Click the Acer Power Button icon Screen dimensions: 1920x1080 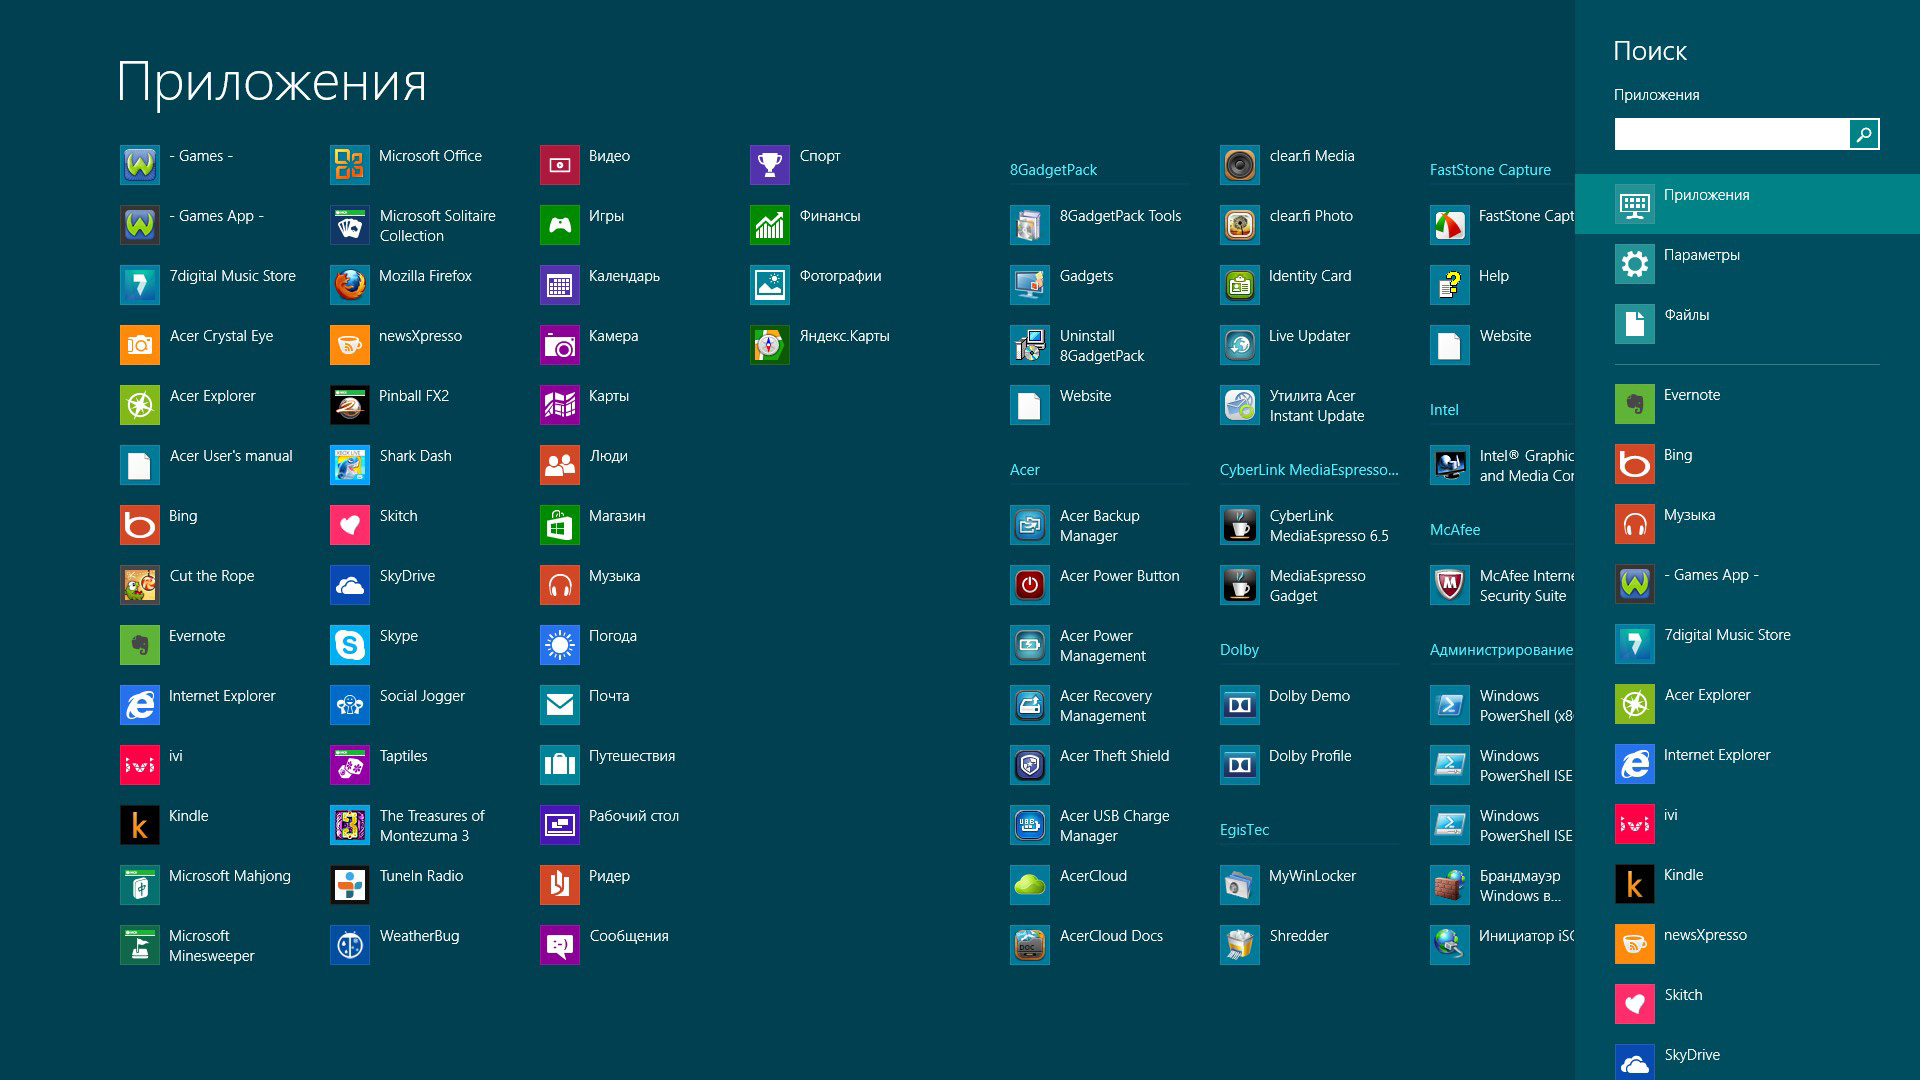coord(1029,585)
